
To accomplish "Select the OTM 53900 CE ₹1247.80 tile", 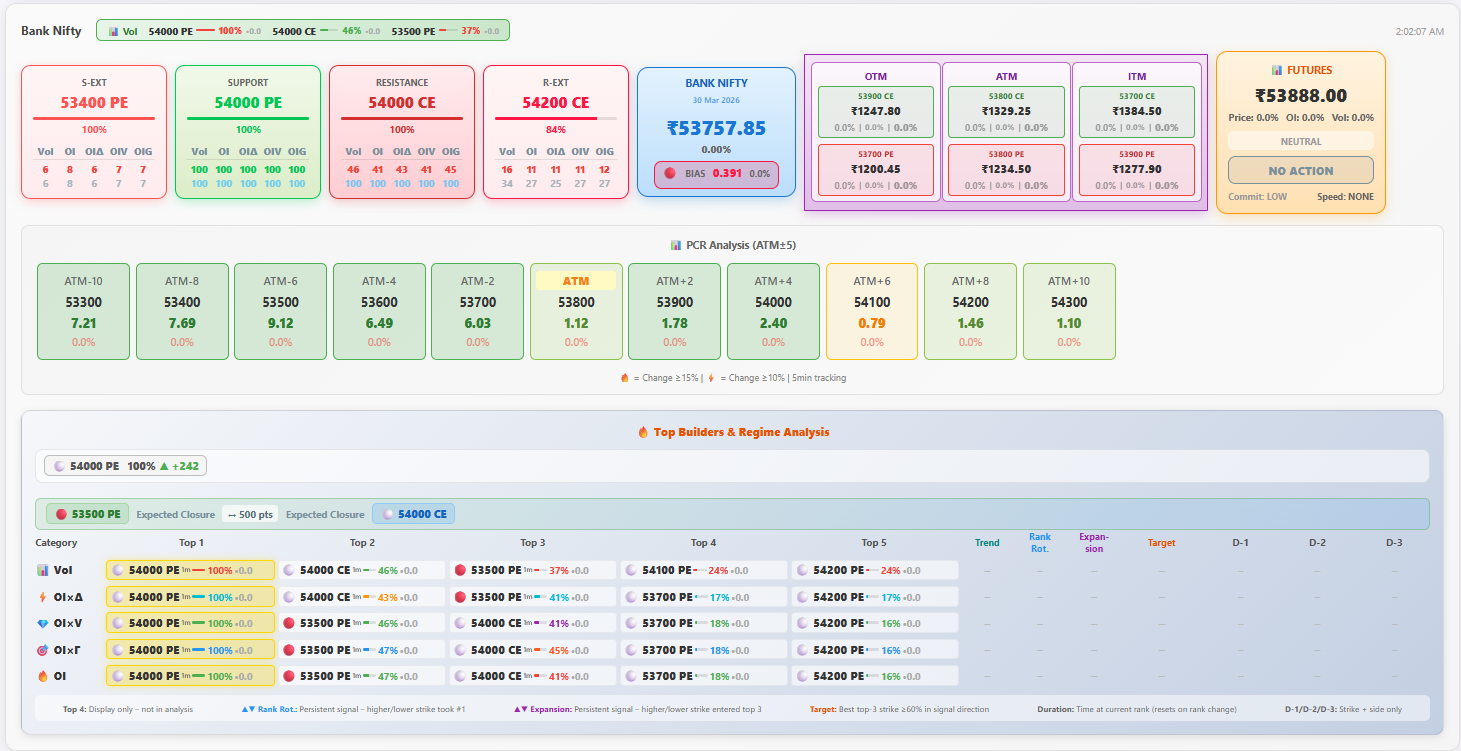I will (875, 111).
